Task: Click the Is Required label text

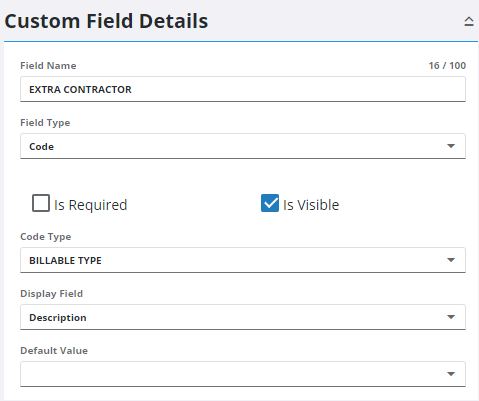Action: 91,205
